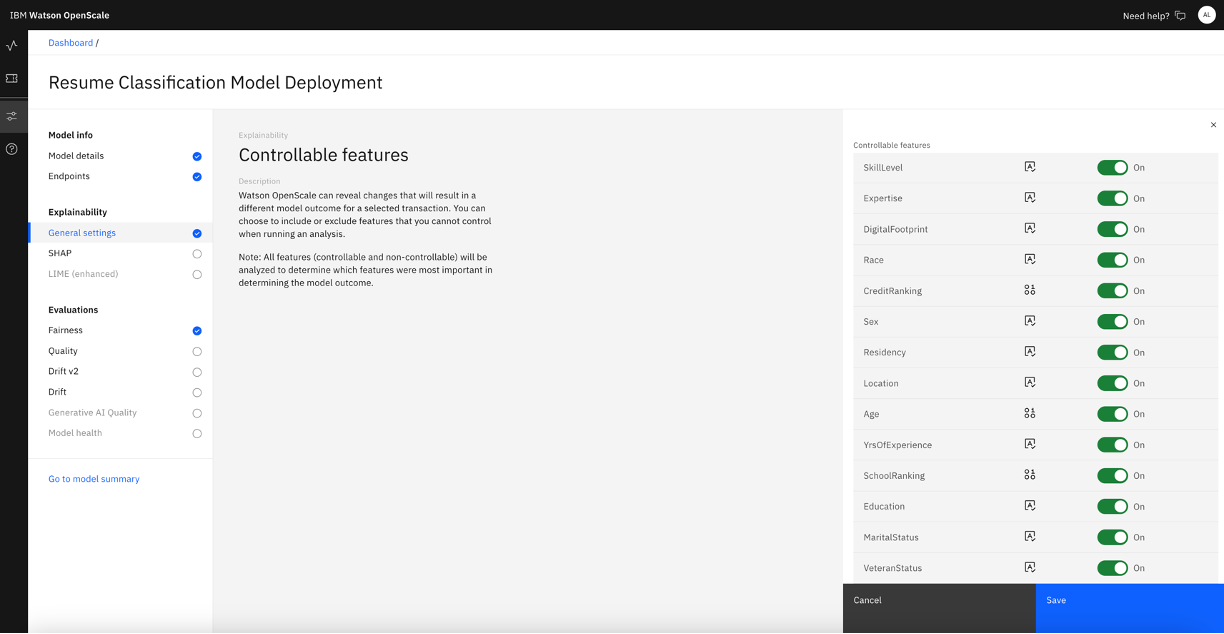
Task: Click the Location data type icon
Action: tap(1030, 383)
